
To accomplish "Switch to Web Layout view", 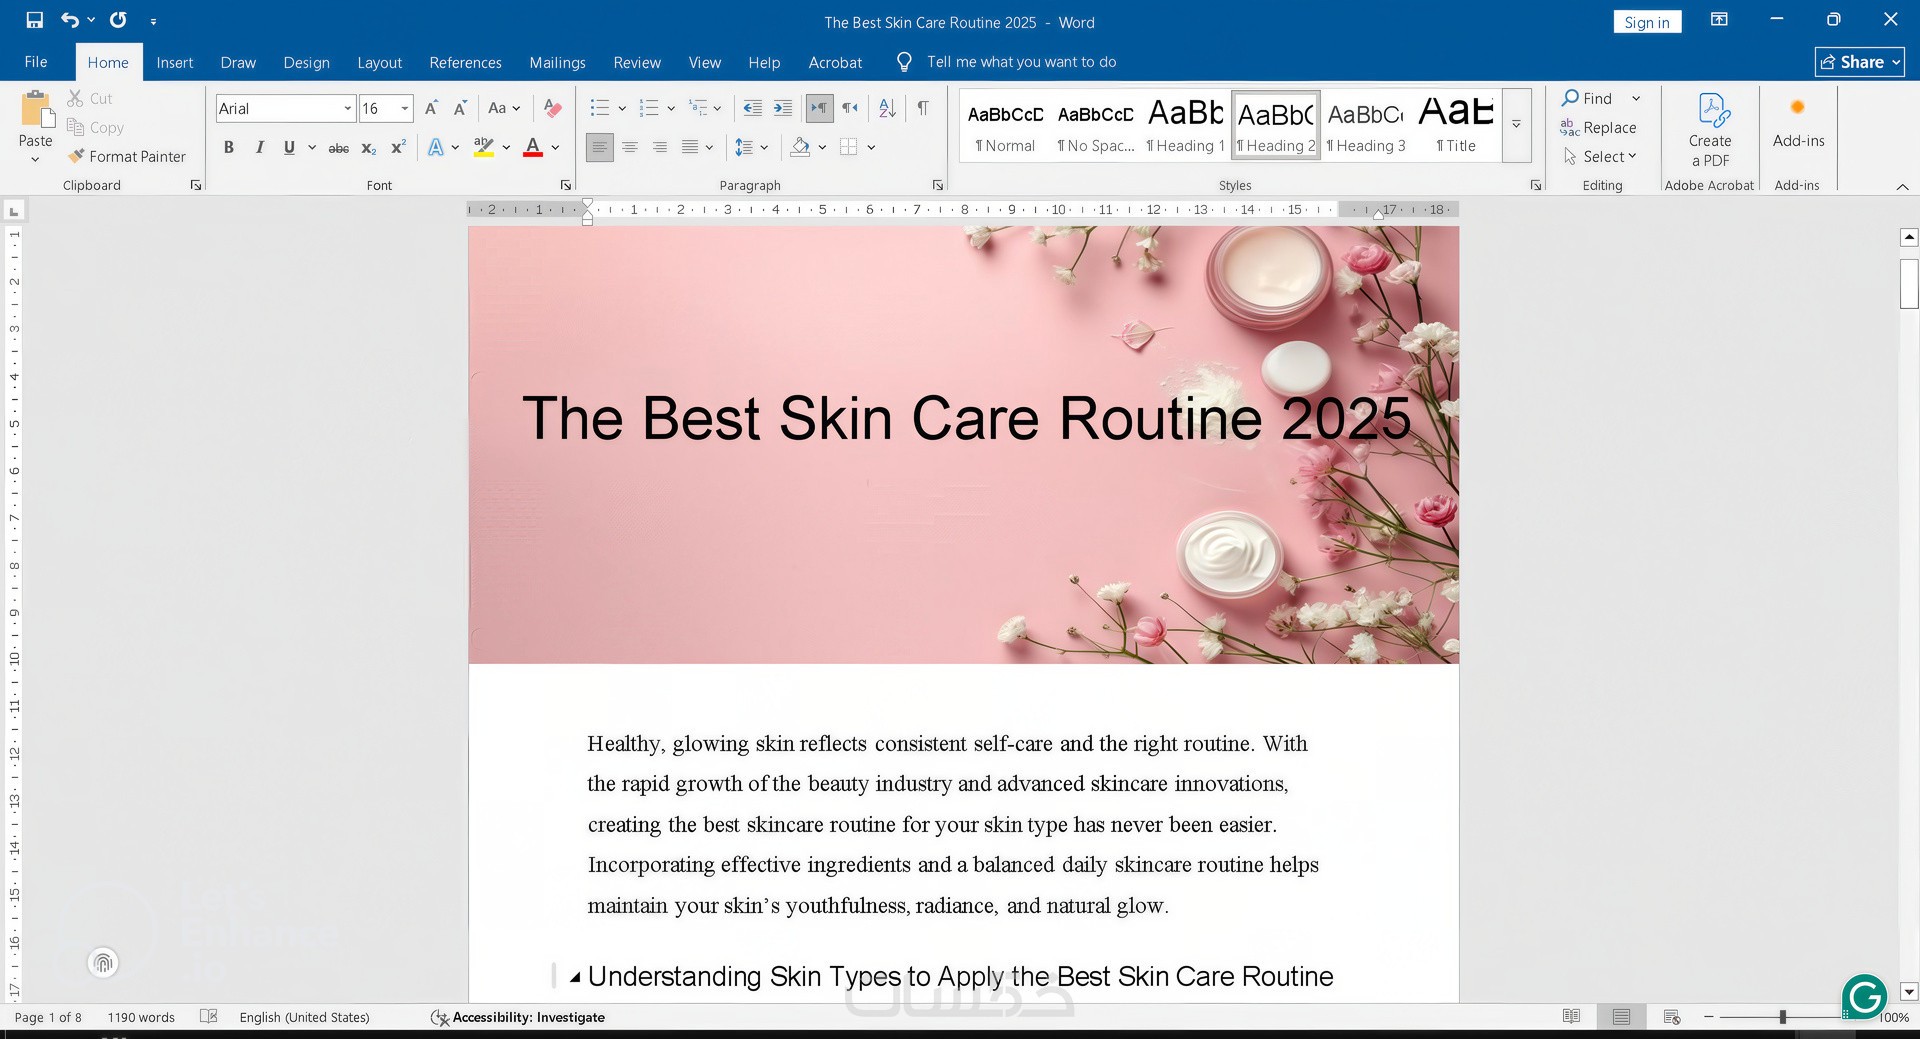I will pyautogui.click(x=1672, y=1017).
